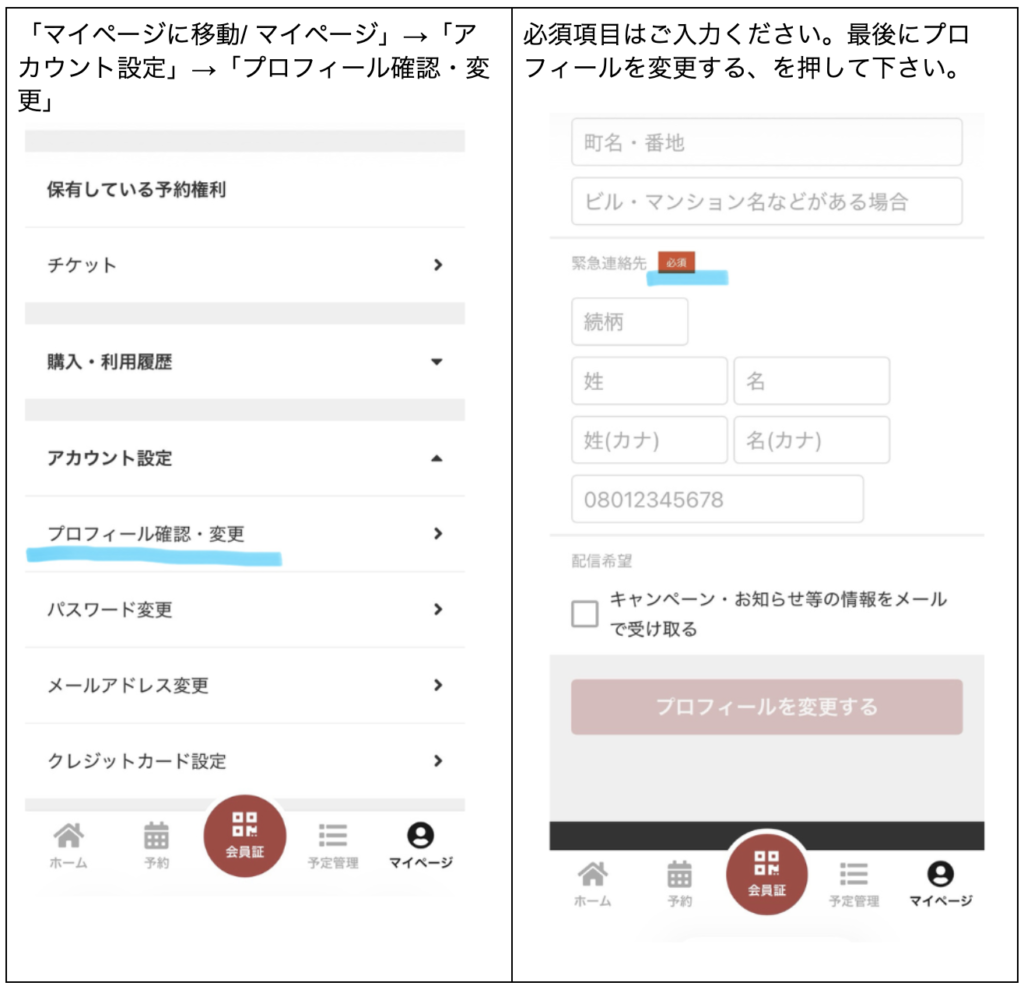Click the 続柄 input field

point(629,323)
